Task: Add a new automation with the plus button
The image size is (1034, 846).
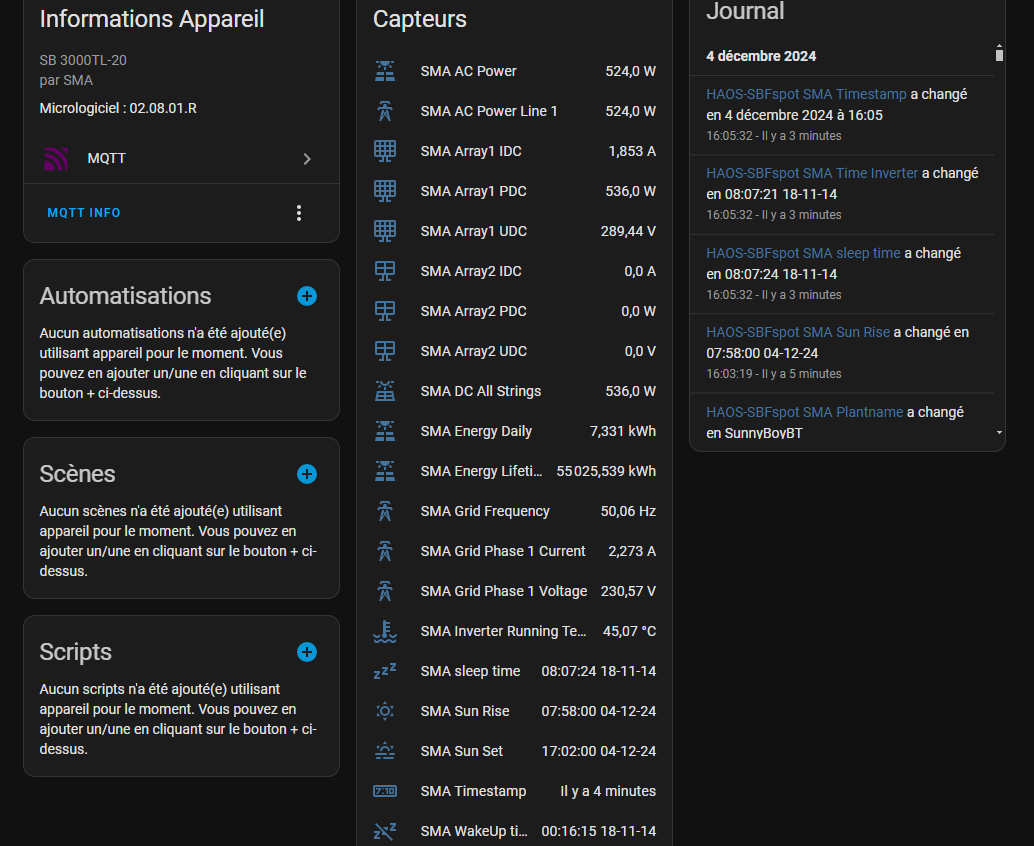Action: [x=306, y=295]
